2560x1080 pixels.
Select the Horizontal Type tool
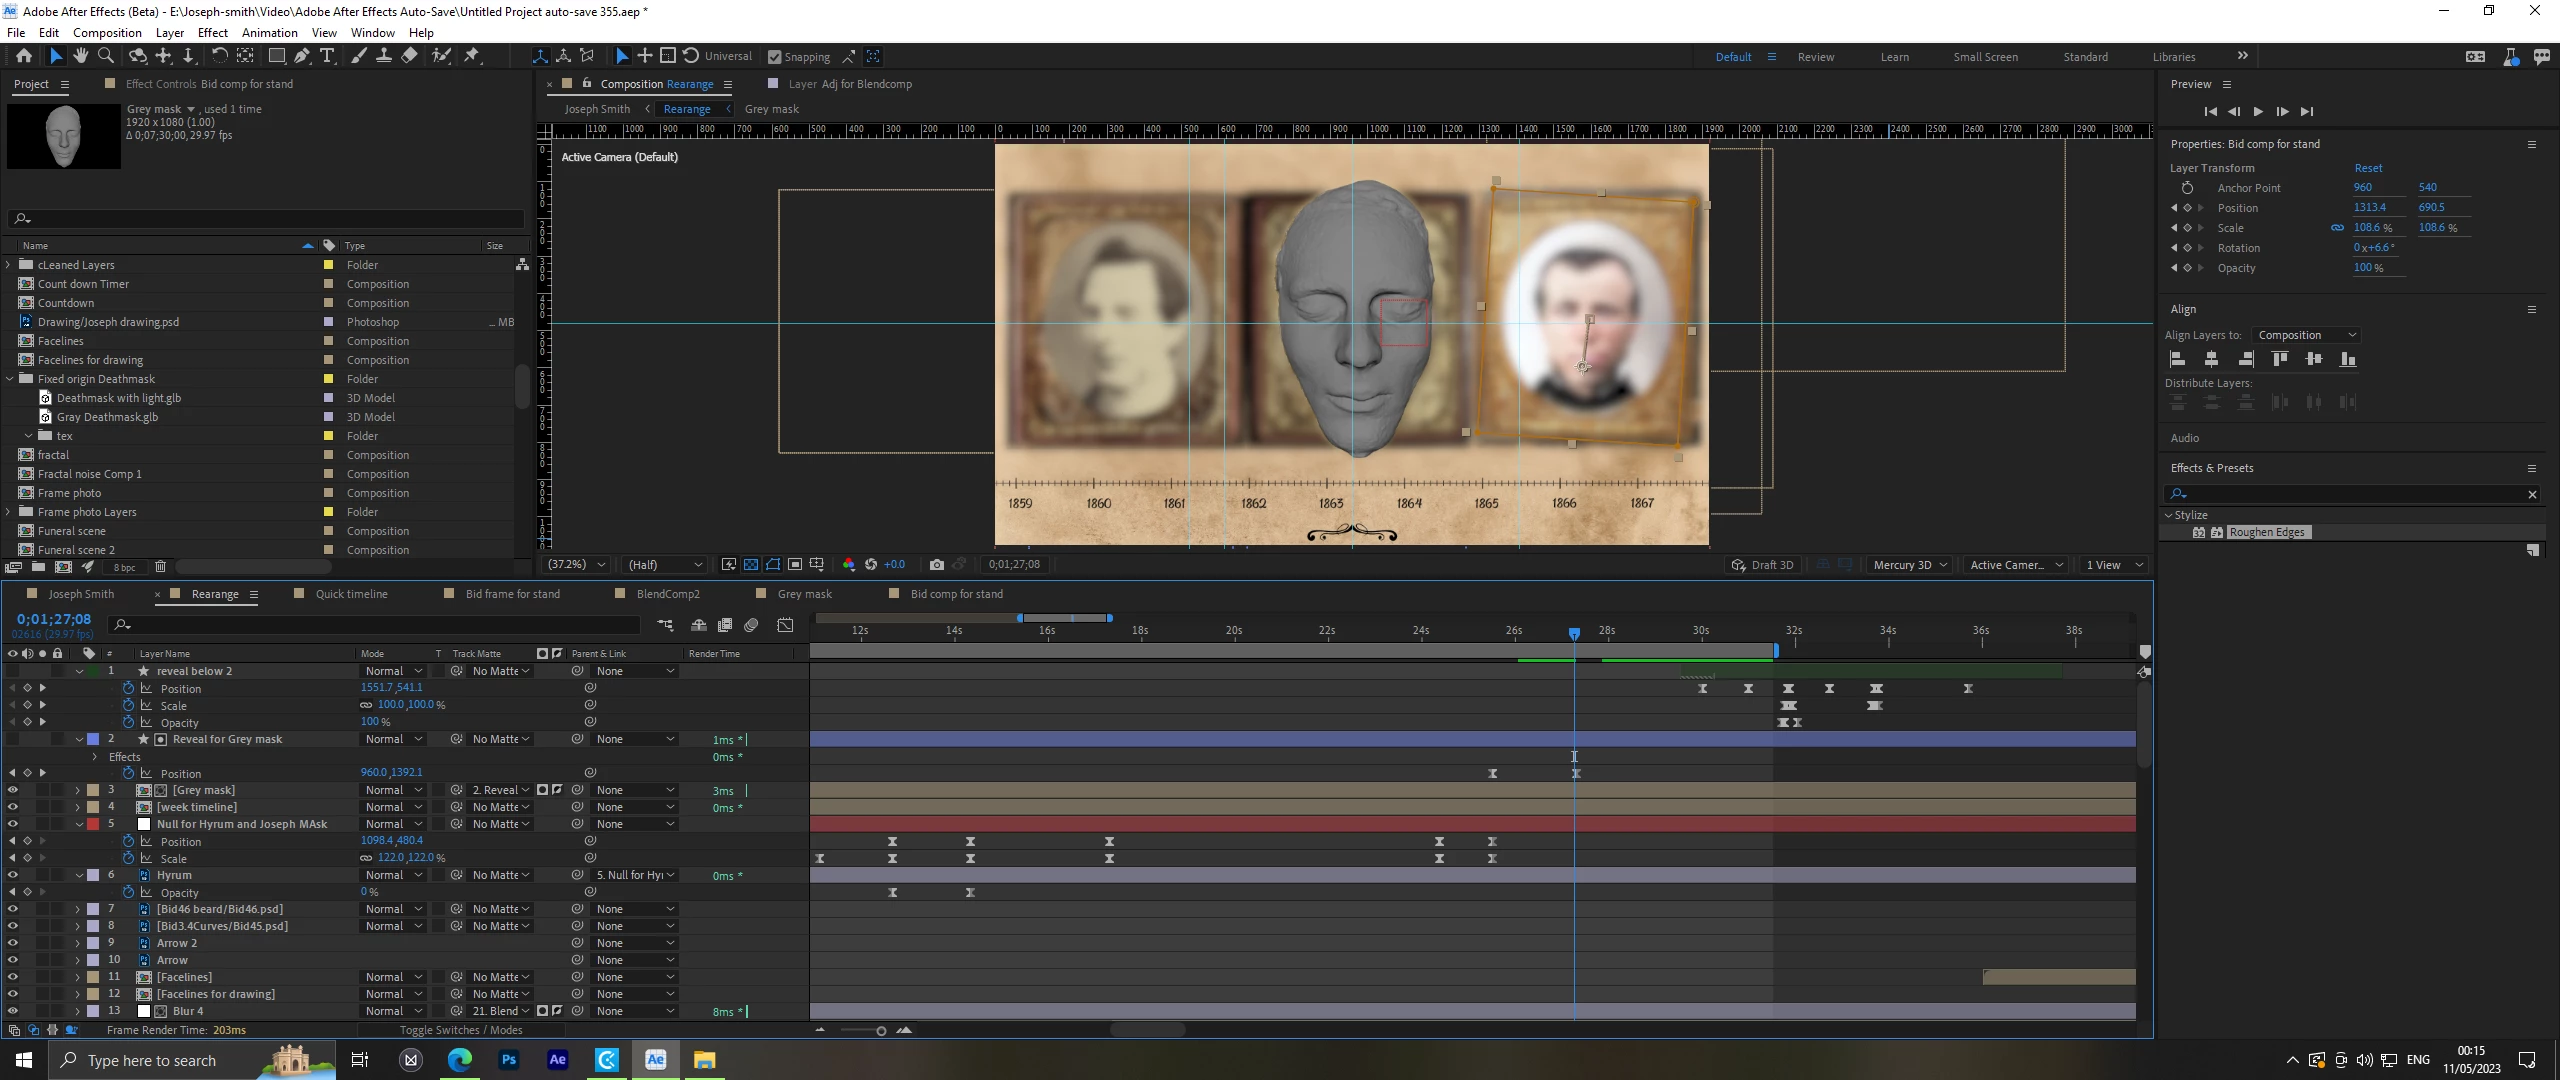pyautogui.click(x=327, y=56)
